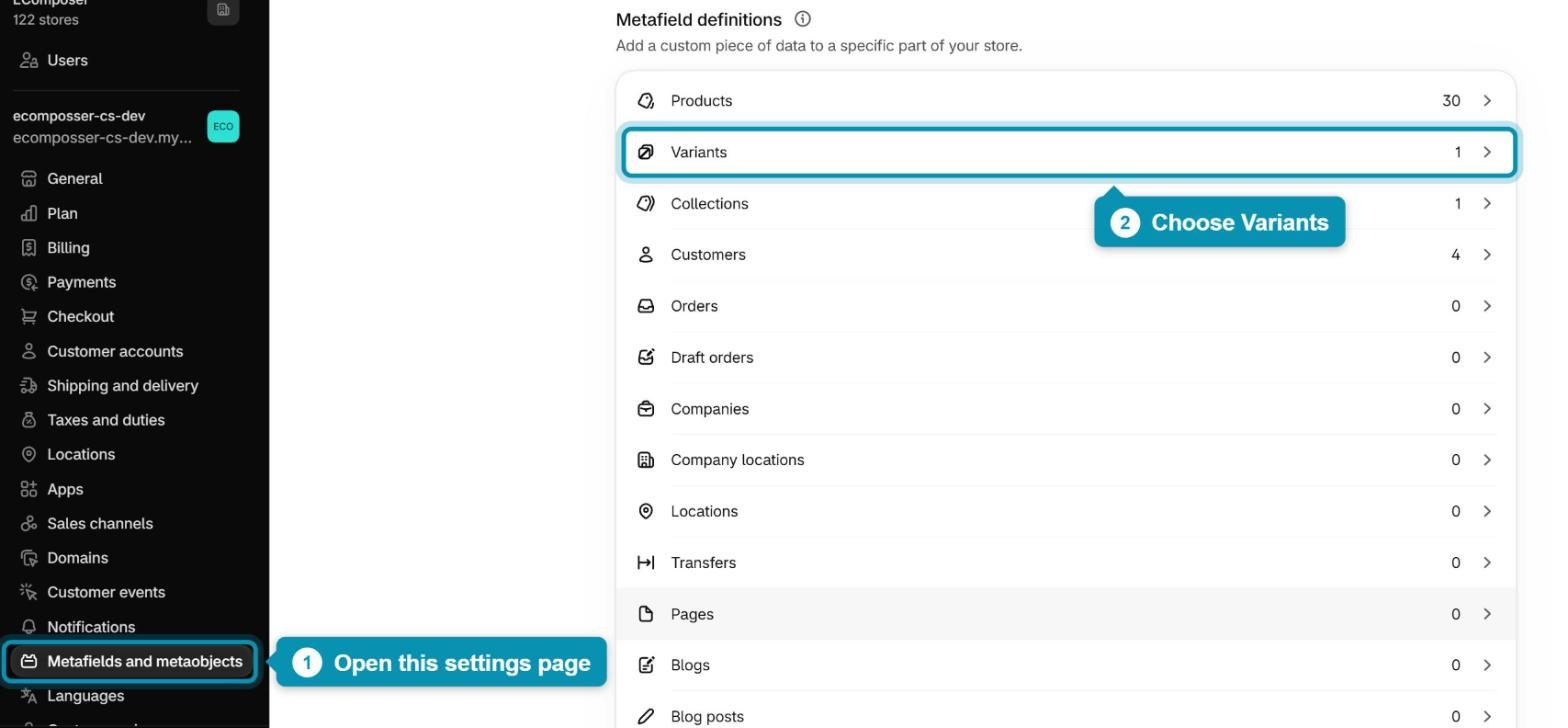The width and height of the screenshot is (1568, 728).
Task: Click the Products row icon
Action: [646, 101]
